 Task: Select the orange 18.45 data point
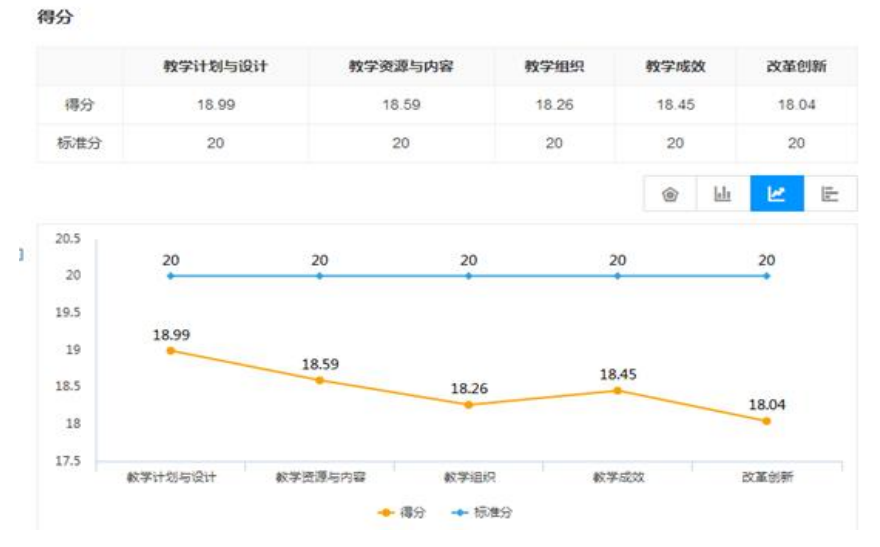point(617,390)
